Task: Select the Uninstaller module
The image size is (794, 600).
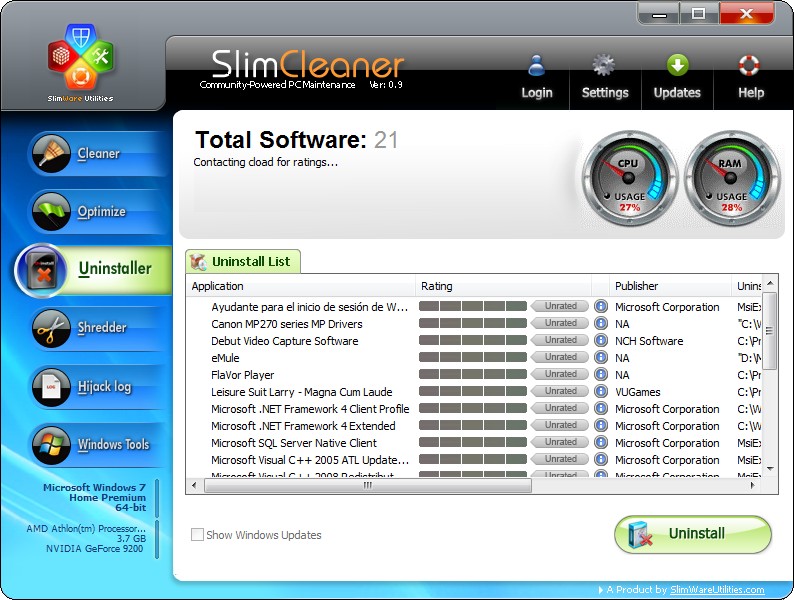Action: coord(94,269)
